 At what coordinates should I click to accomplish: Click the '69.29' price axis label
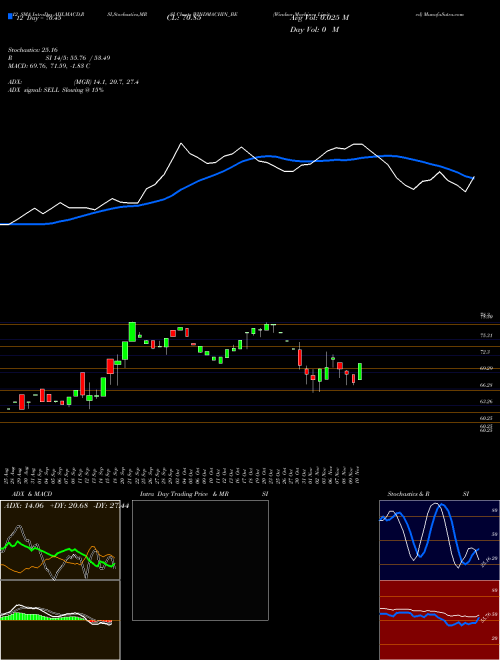(486, 368)
